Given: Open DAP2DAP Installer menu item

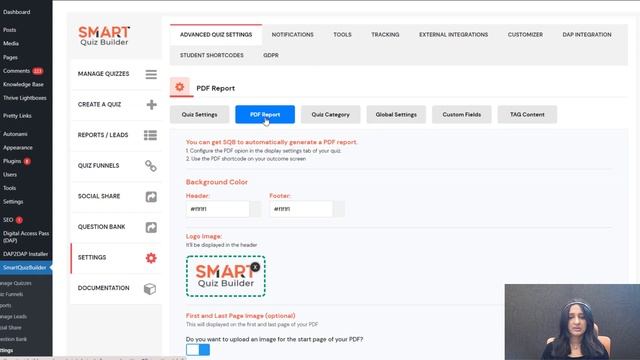Looking at the screenshot, I should coord(25,254).
